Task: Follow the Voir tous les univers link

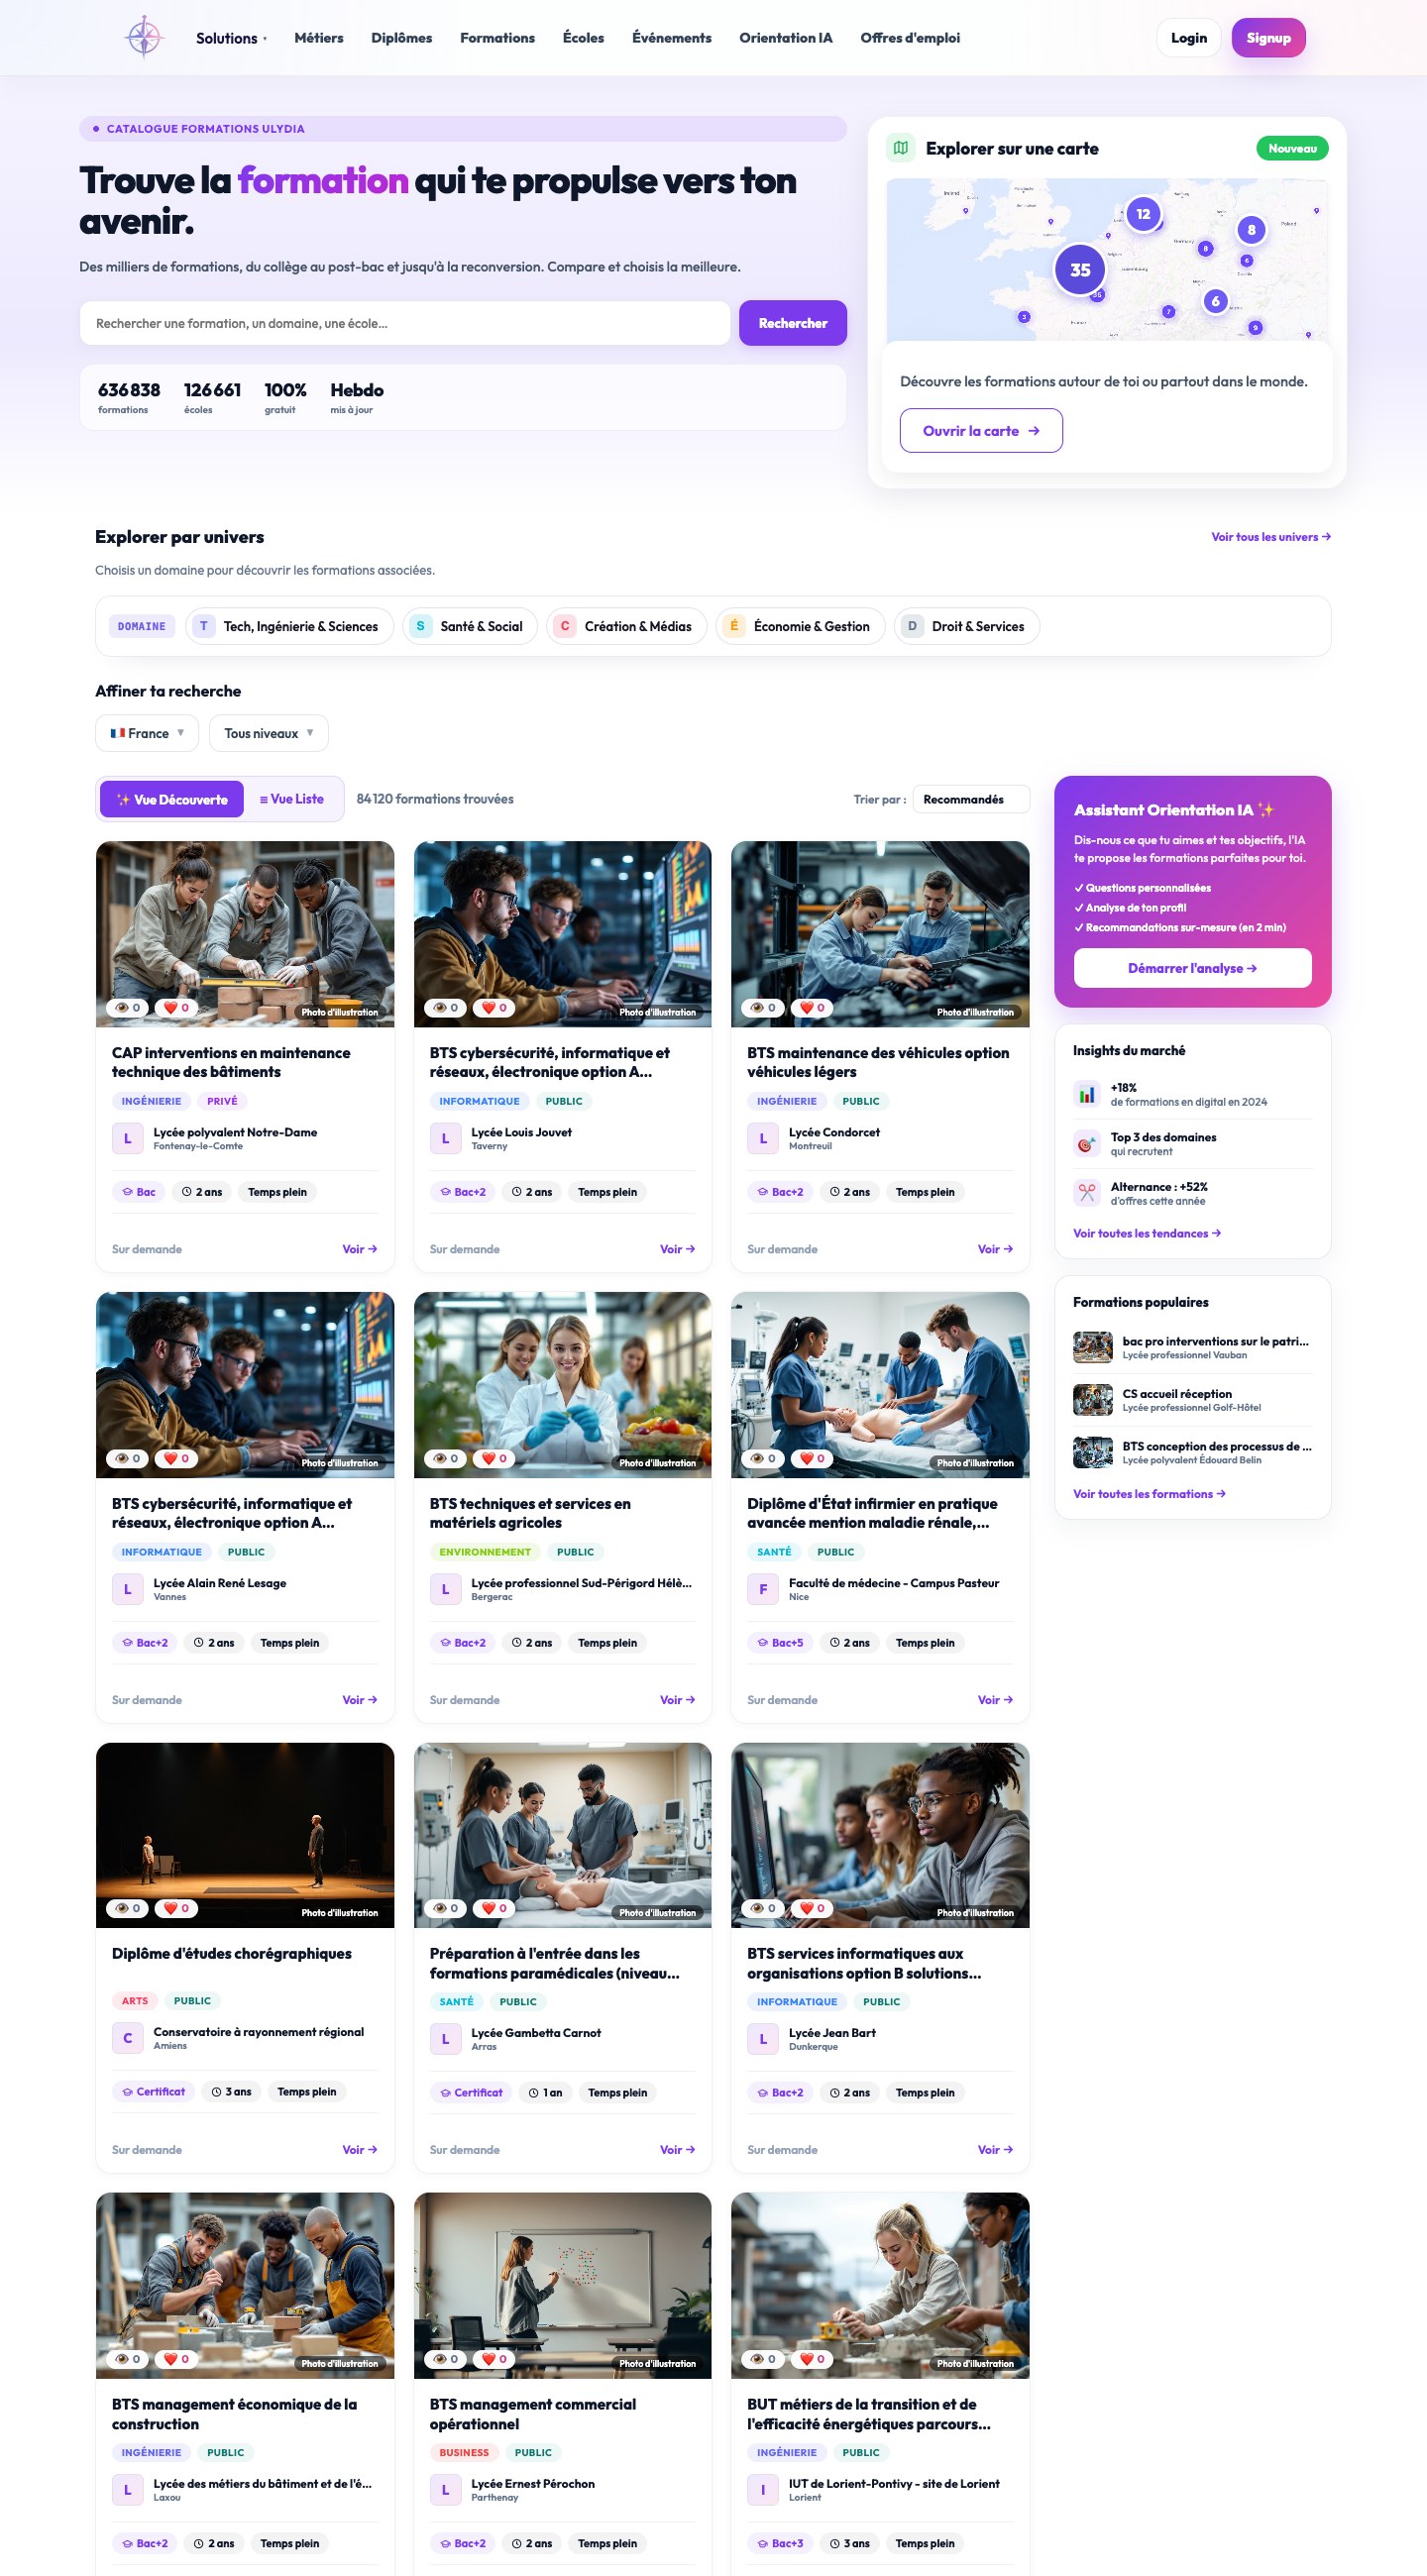Action: 1270,537
